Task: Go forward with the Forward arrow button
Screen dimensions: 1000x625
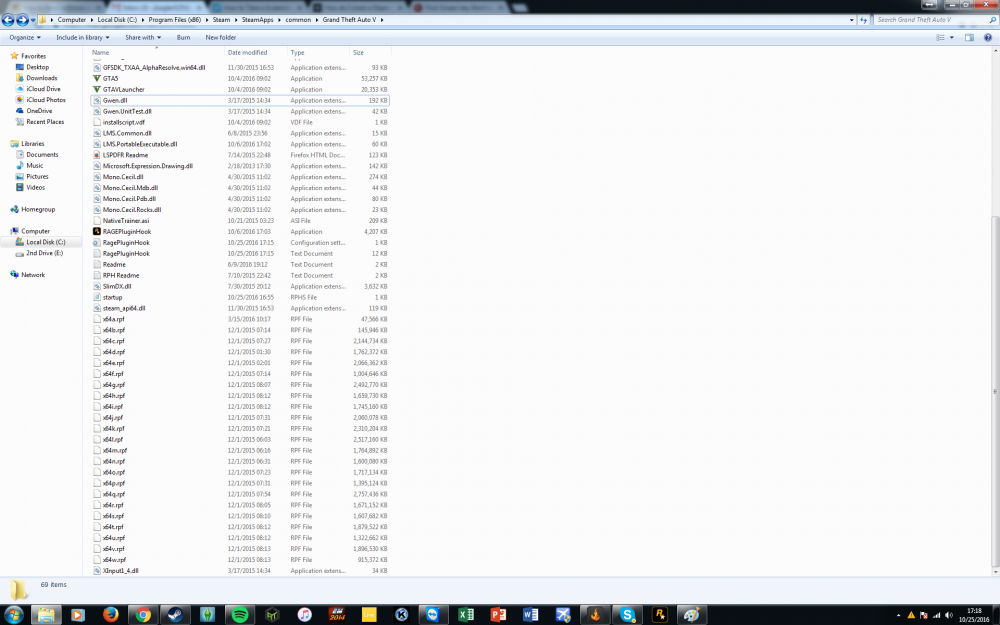Action: click(22, 20)
